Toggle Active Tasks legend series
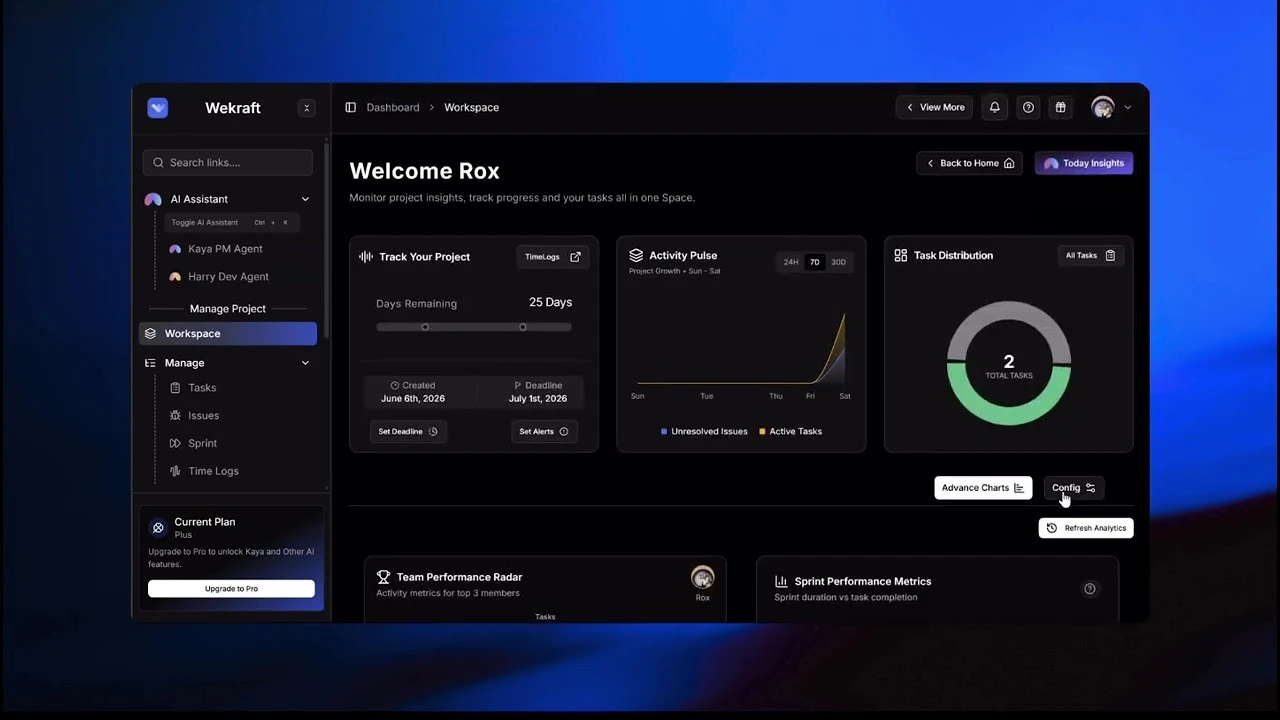 click(790, 432)
